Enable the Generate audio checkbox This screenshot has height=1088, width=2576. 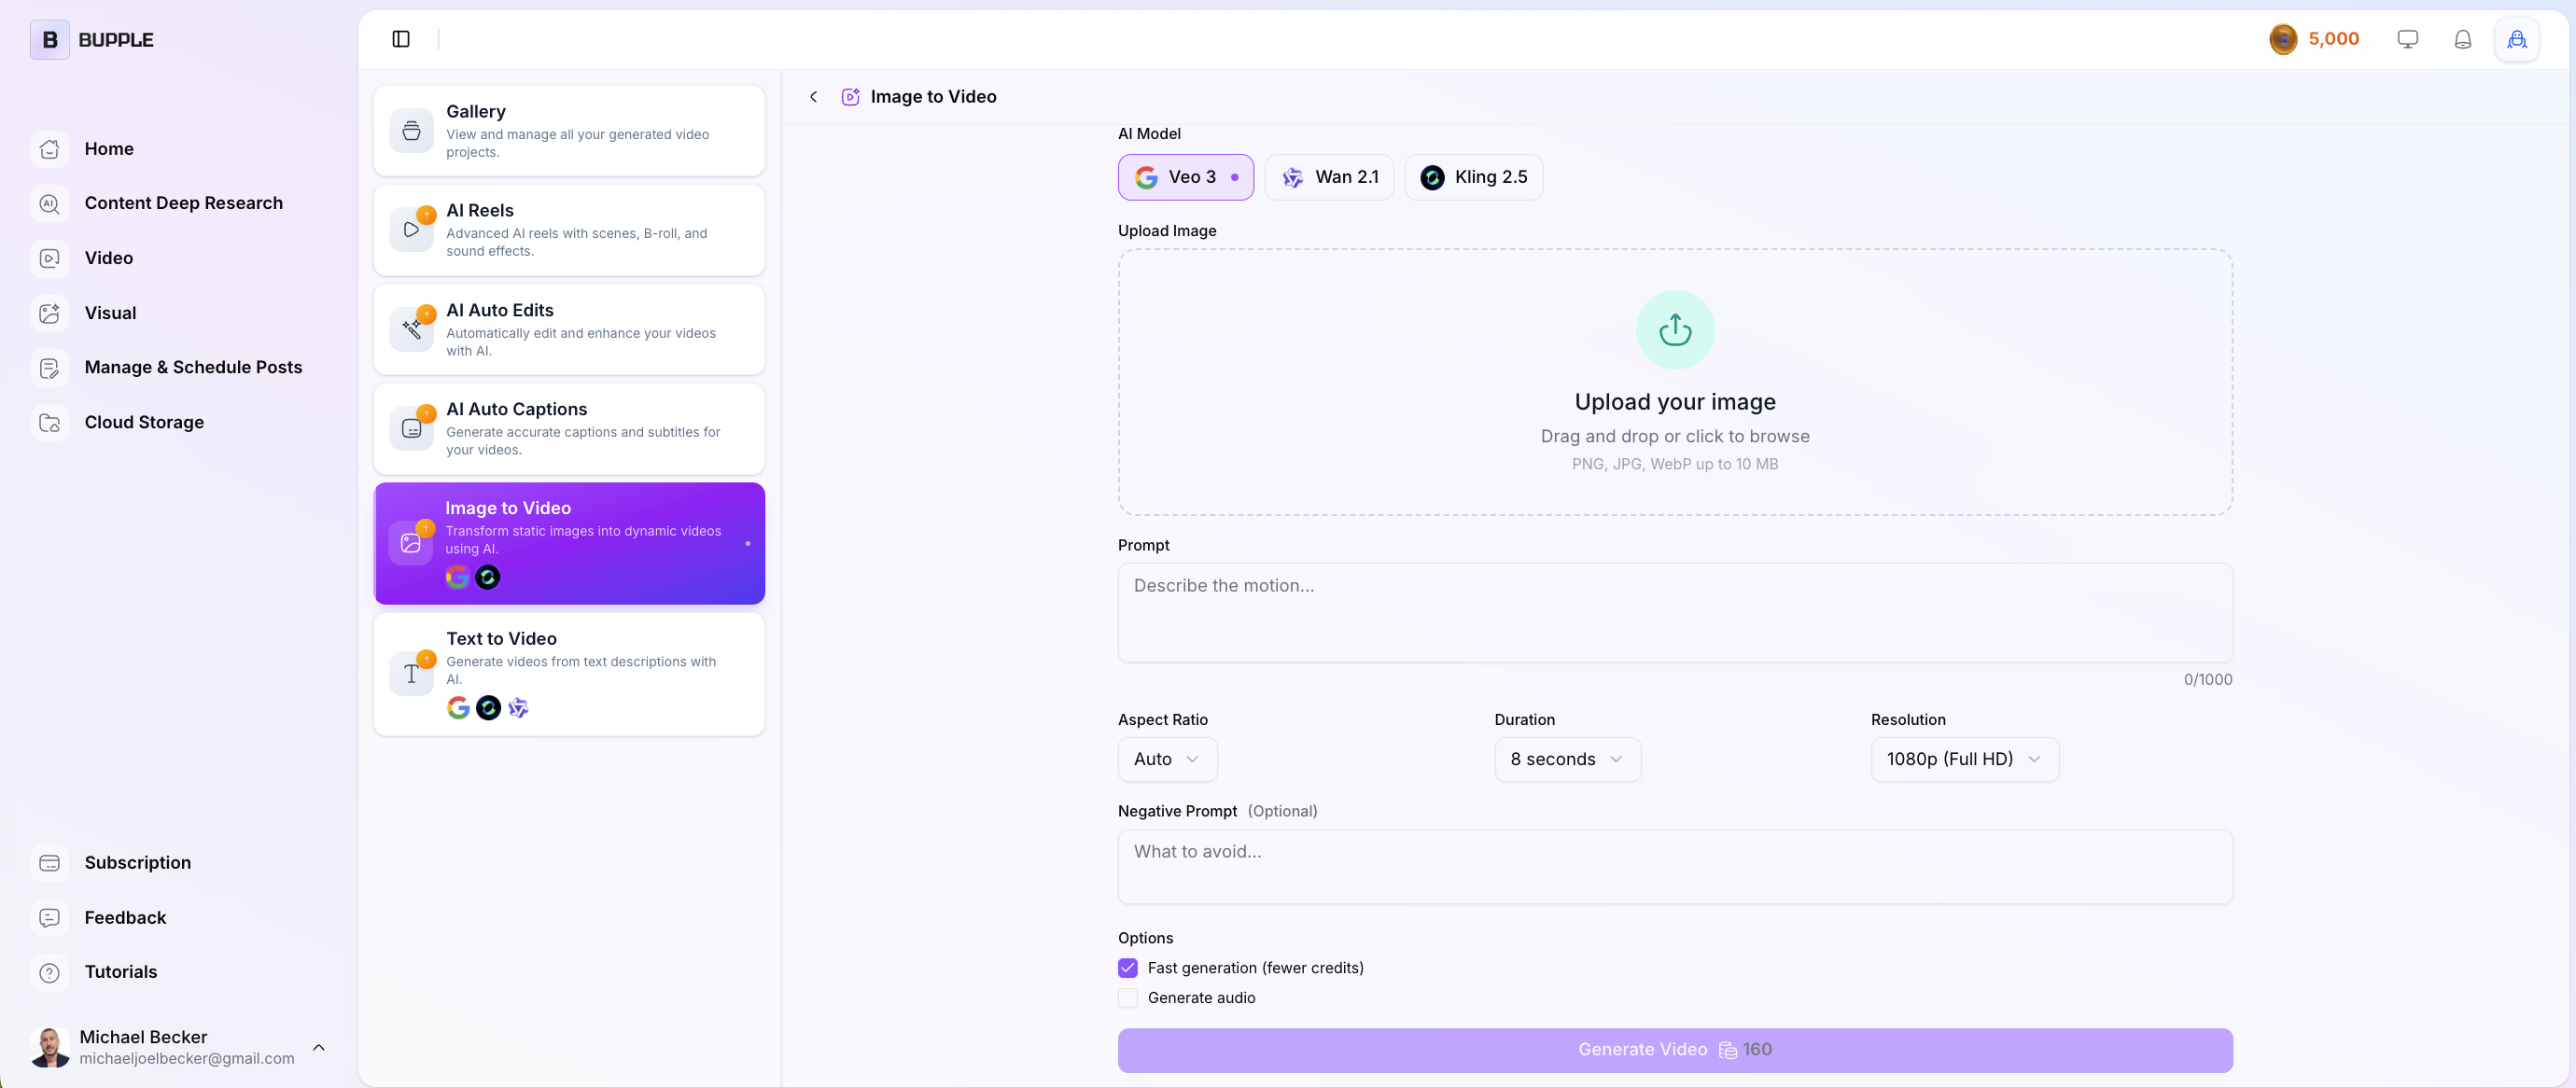click(x=1128, y=998)
